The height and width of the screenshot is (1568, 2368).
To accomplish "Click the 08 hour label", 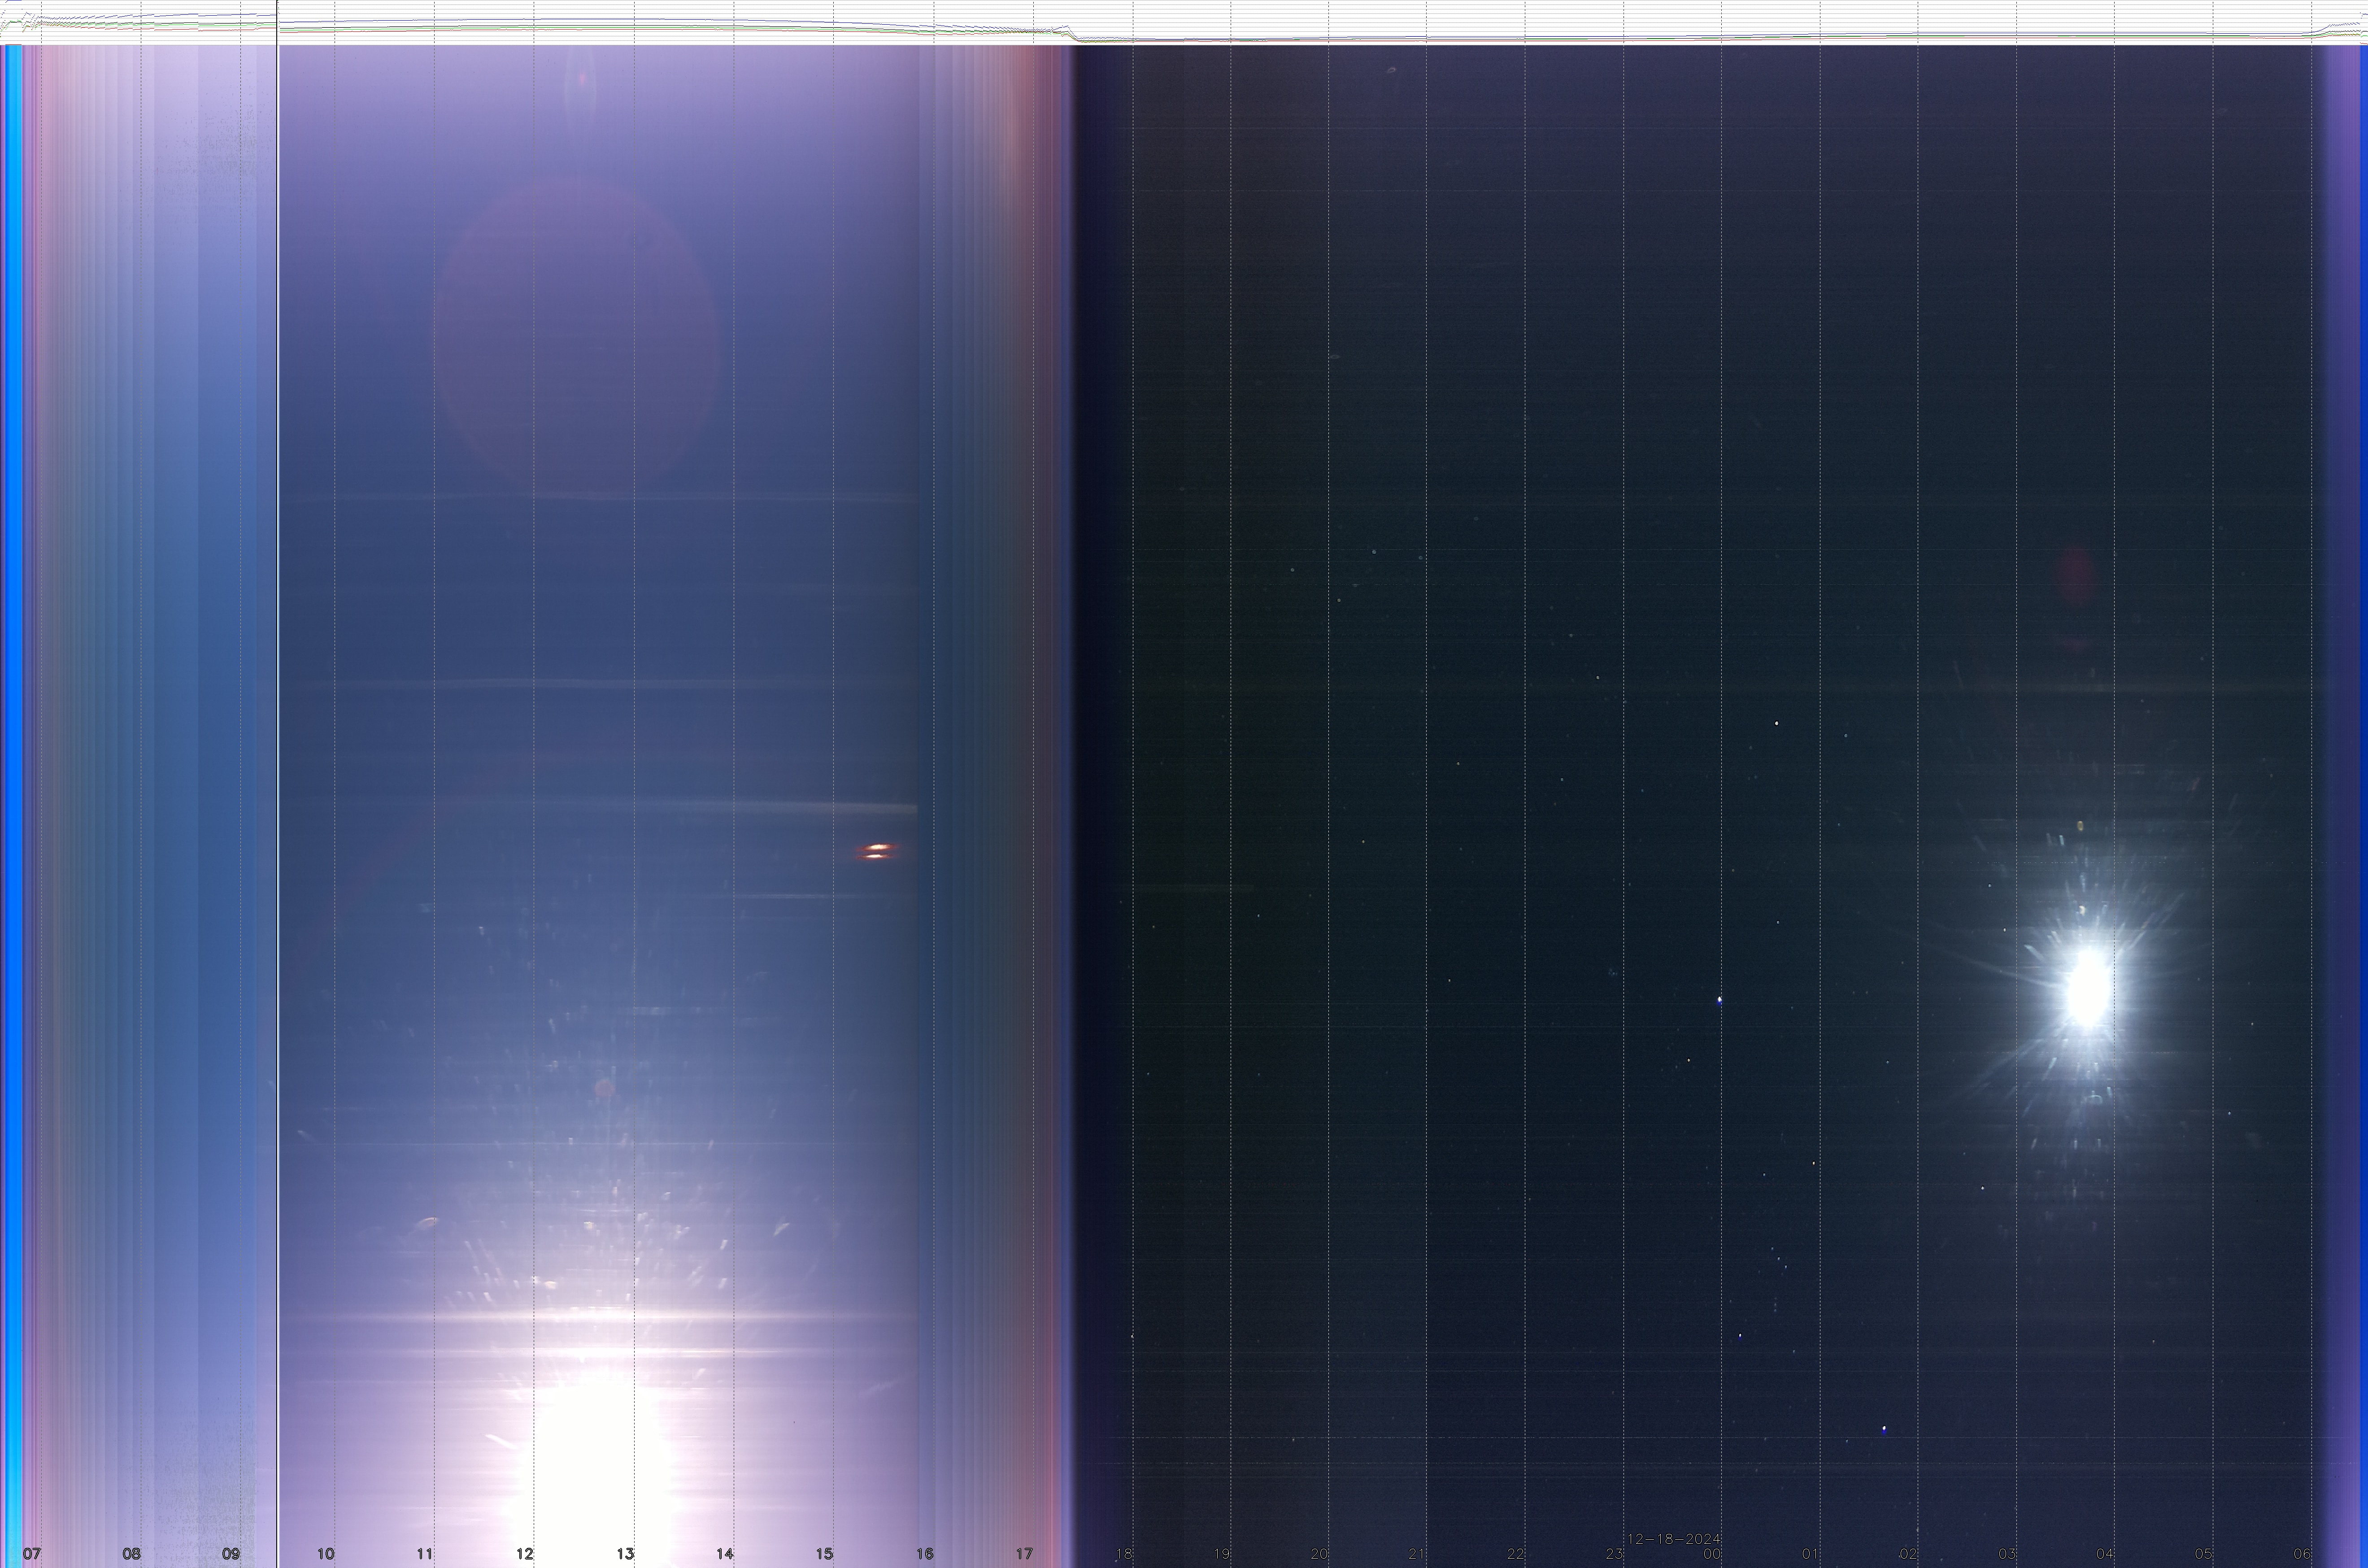I will [x=131, y=1553].
